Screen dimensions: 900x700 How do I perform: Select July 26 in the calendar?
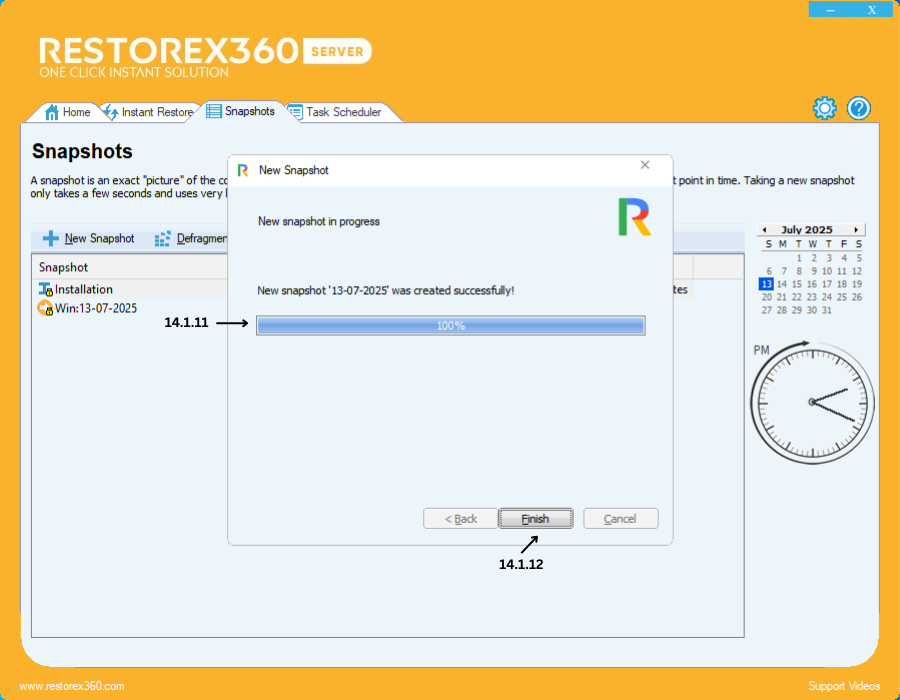tap(857, 297)
